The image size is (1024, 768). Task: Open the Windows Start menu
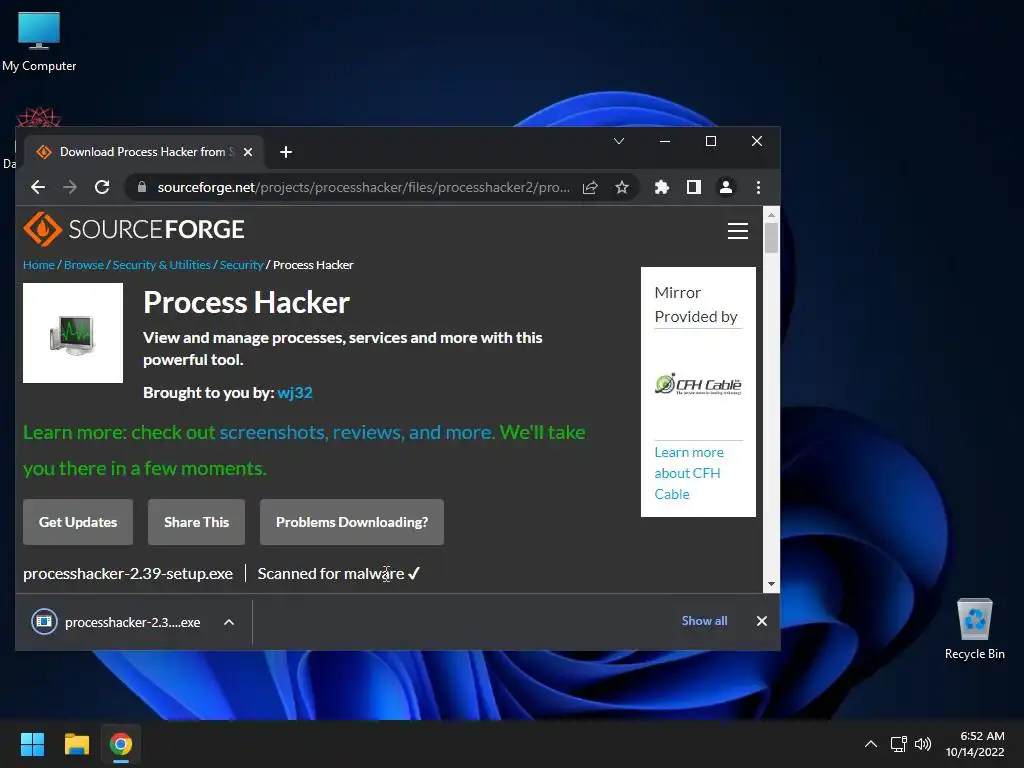[32, 744]
